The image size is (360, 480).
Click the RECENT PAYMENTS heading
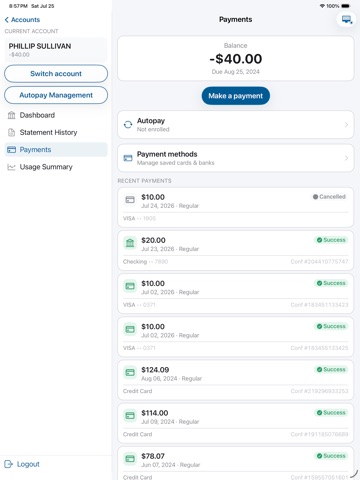click(144, 181)
